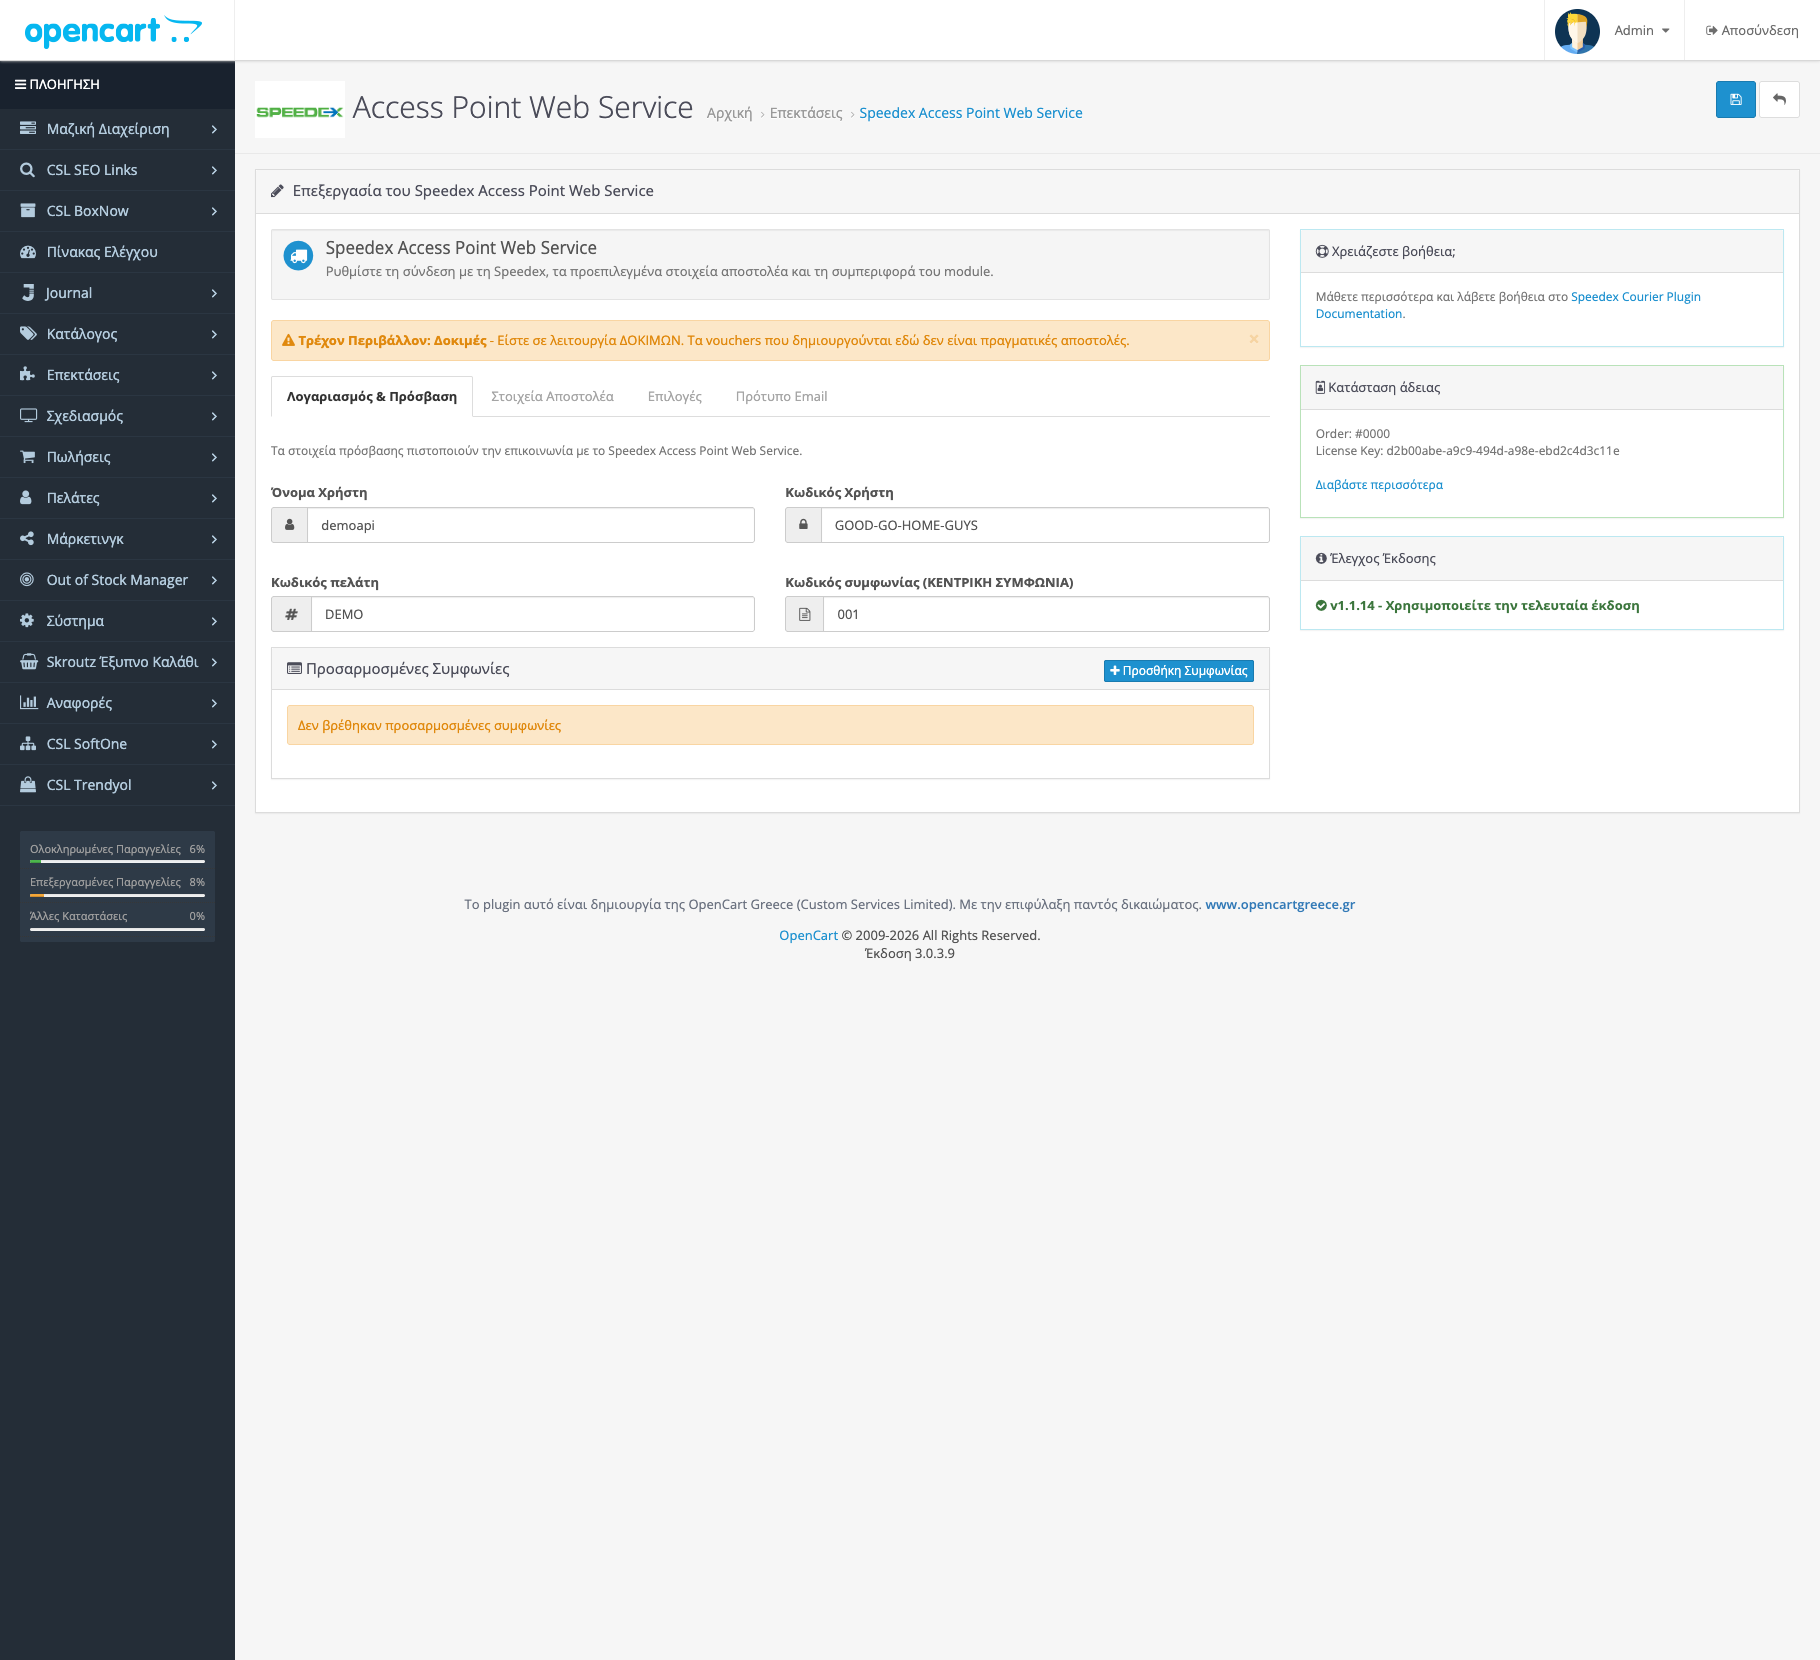Expand the Μαζική Διαχείριση menu

[117, 129]
